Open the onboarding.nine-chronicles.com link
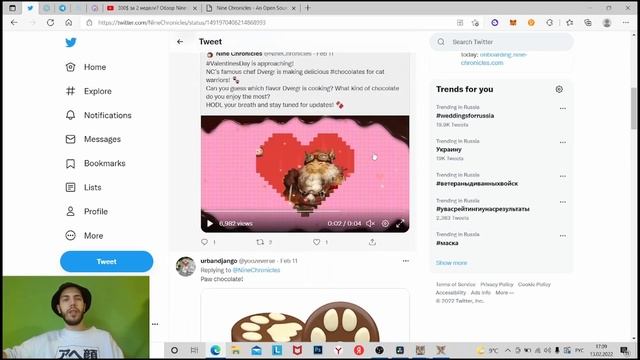640x360 pixels. pos(493,58)
